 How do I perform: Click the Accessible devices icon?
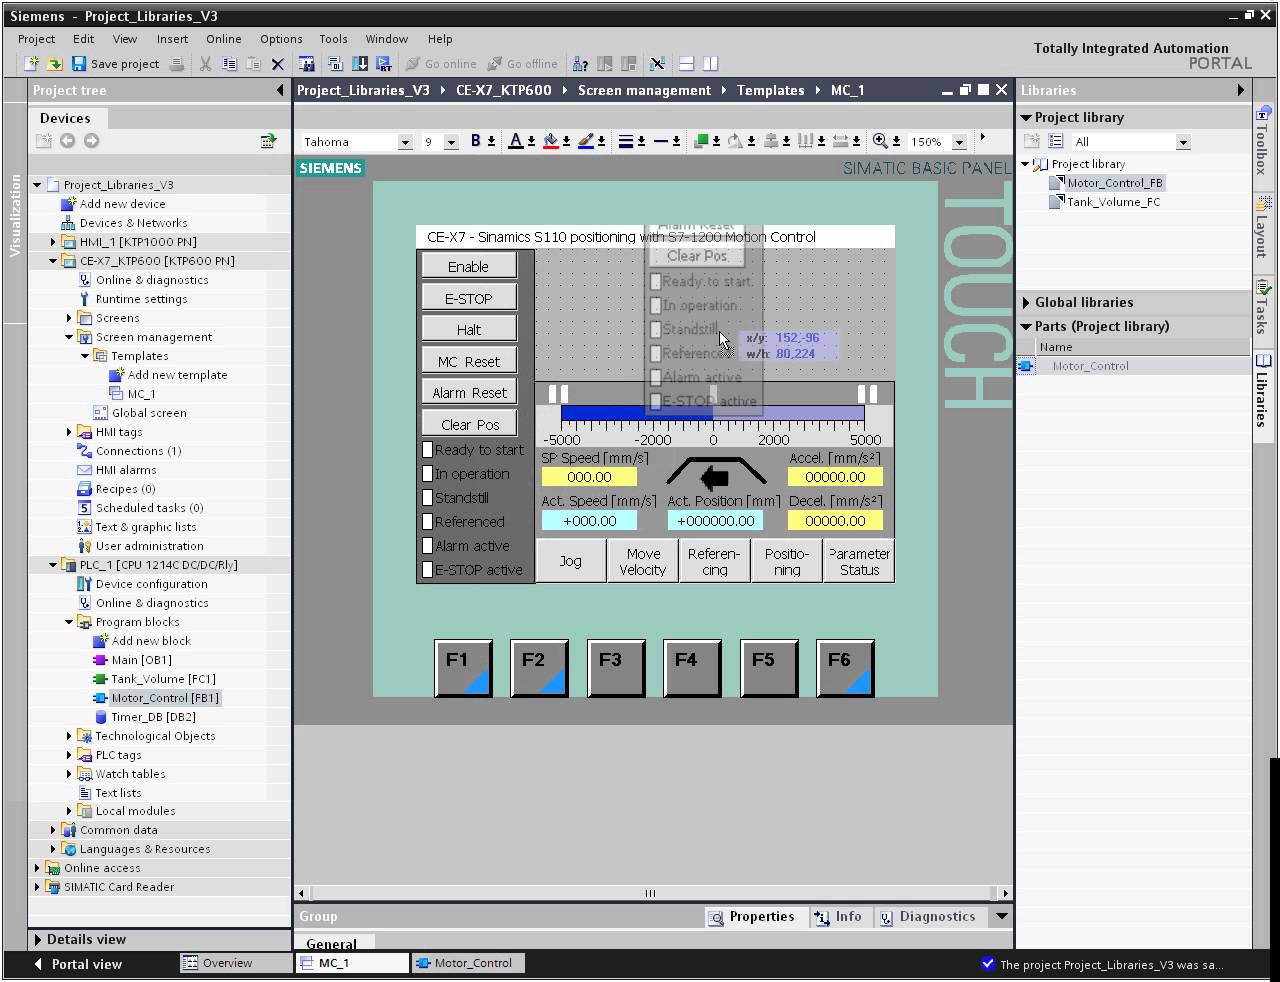580,64
